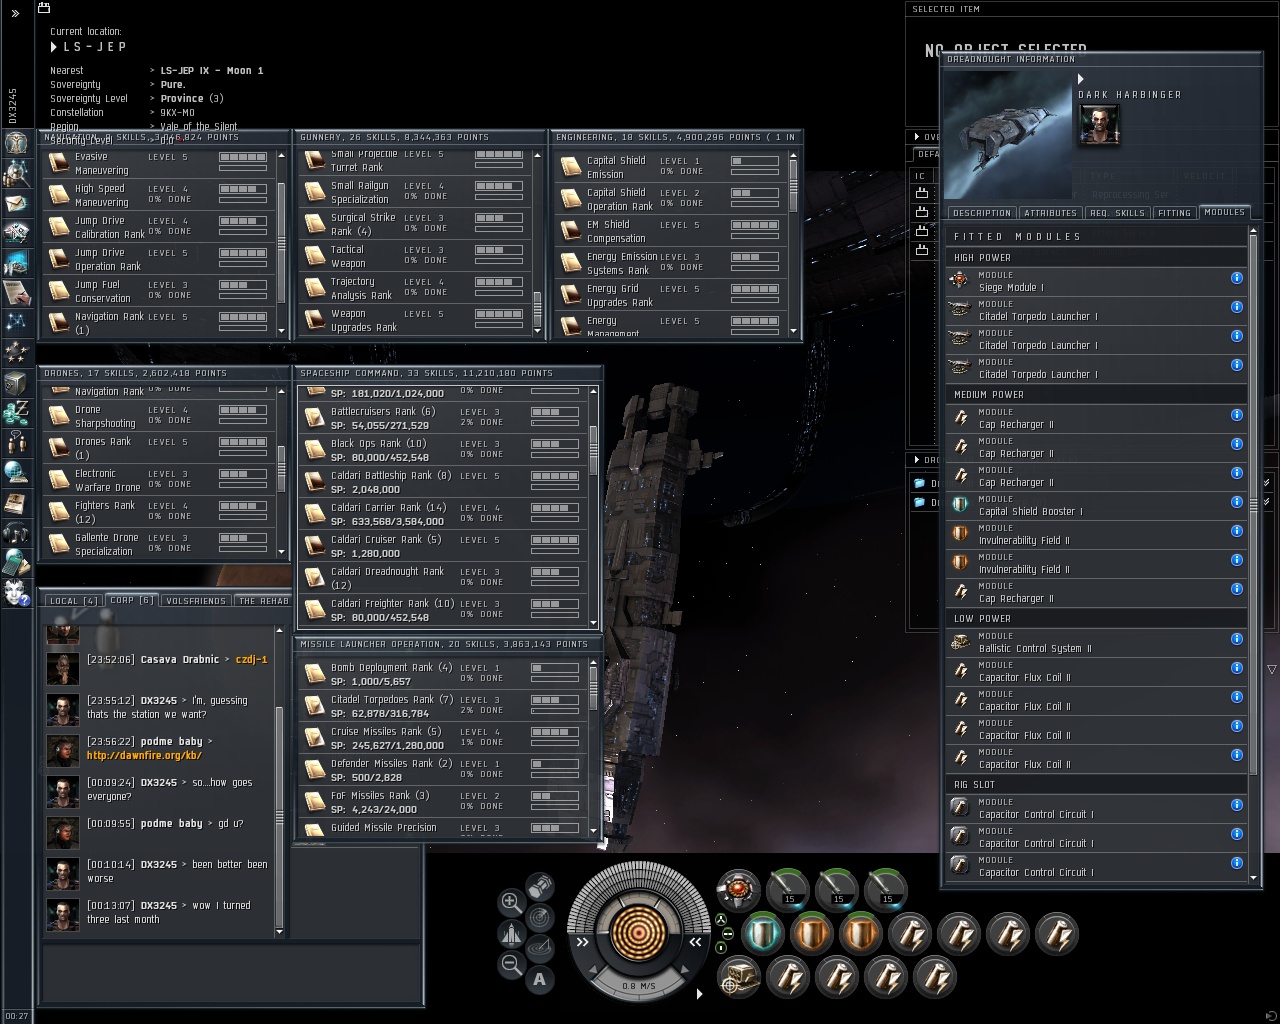
Task: Open the Fitting tab in Dreadnought Information
Action: (x=1174, y=213)
